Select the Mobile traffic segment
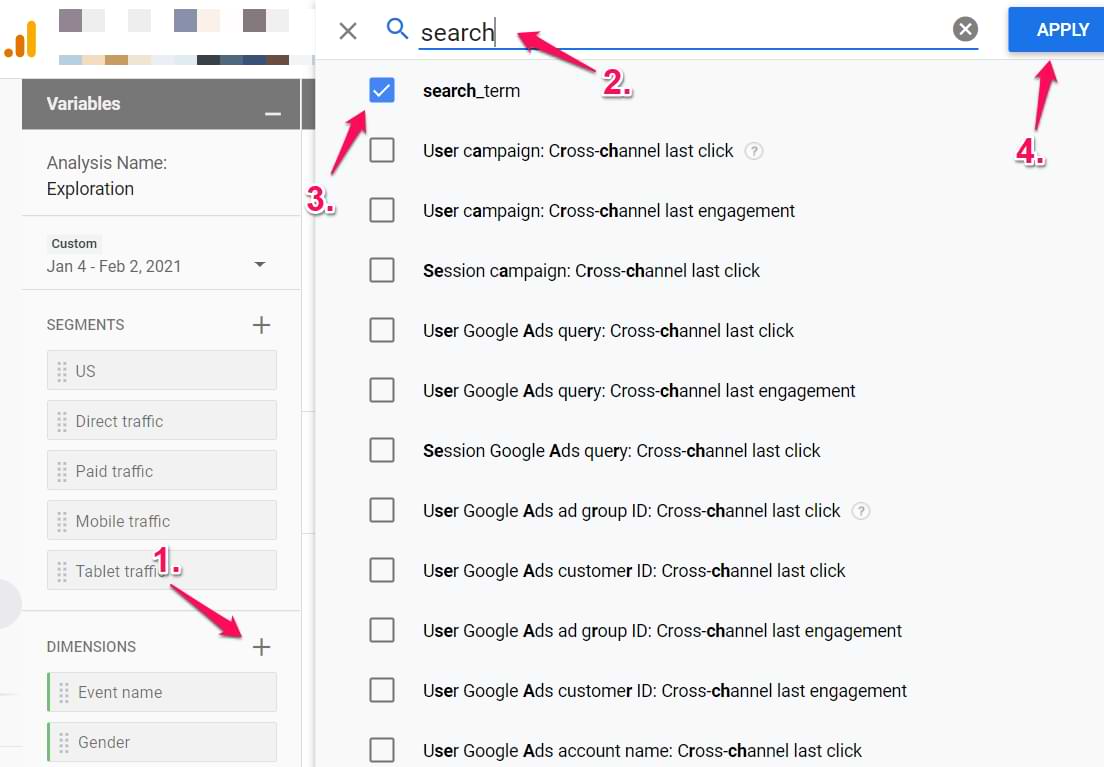The image size is (1104, 767). click(x=162, y=520)
